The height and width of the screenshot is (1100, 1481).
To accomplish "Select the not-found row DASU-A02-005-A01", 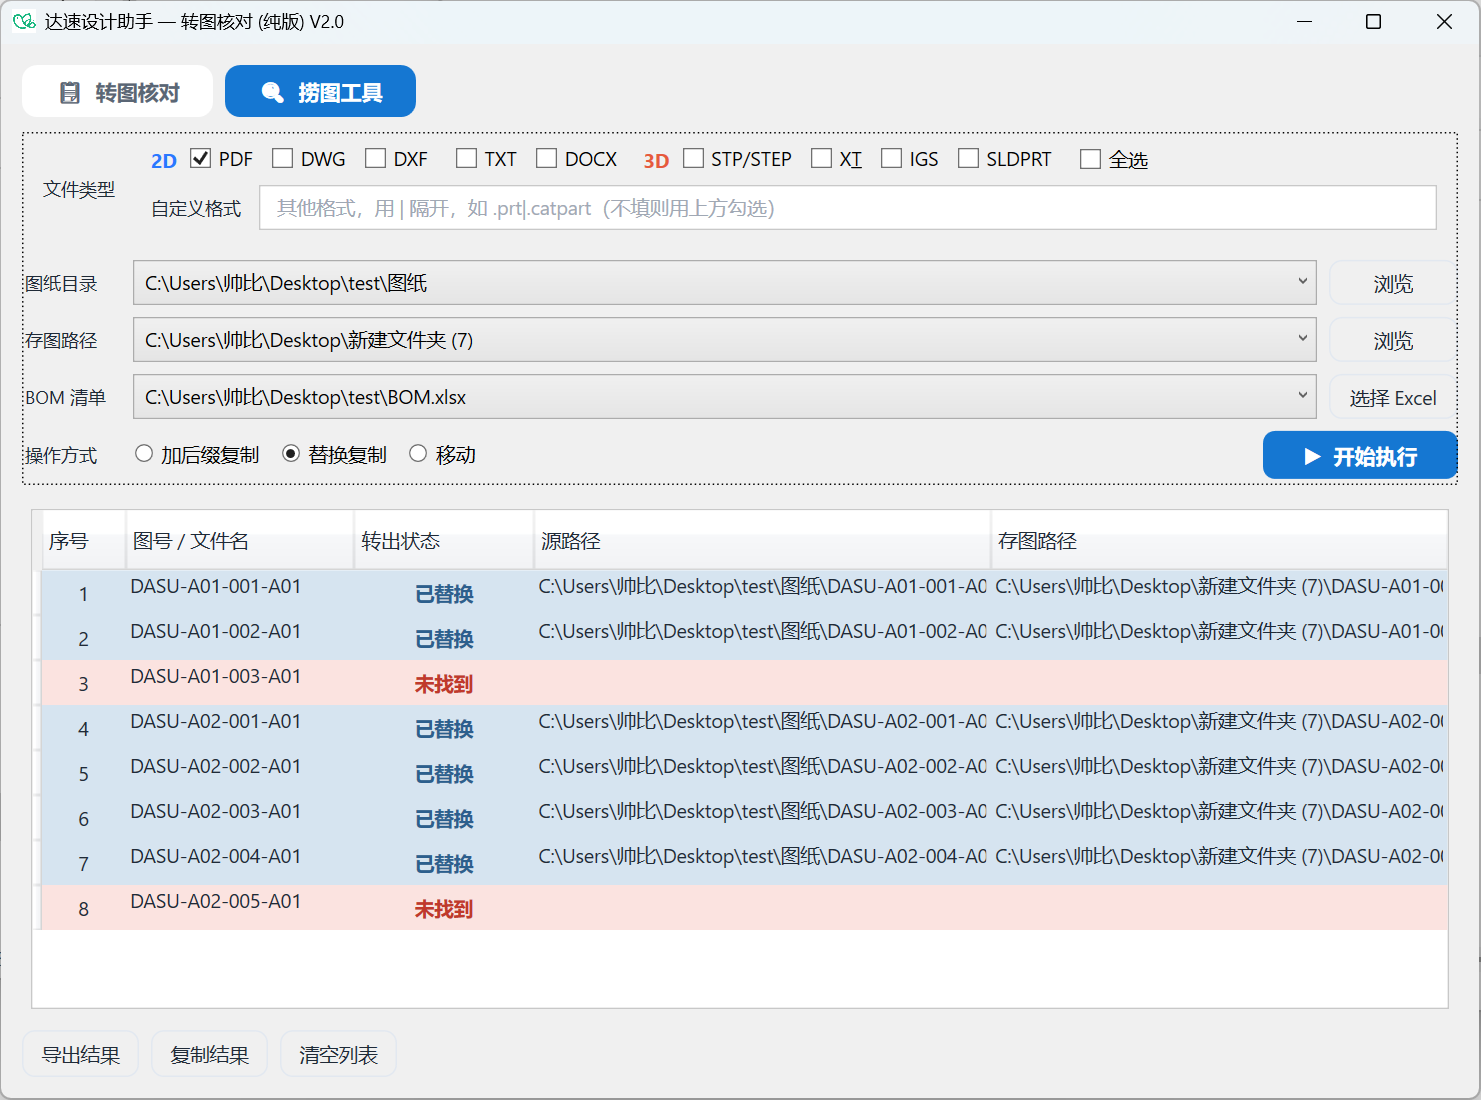I will click(x=744, y=908).
